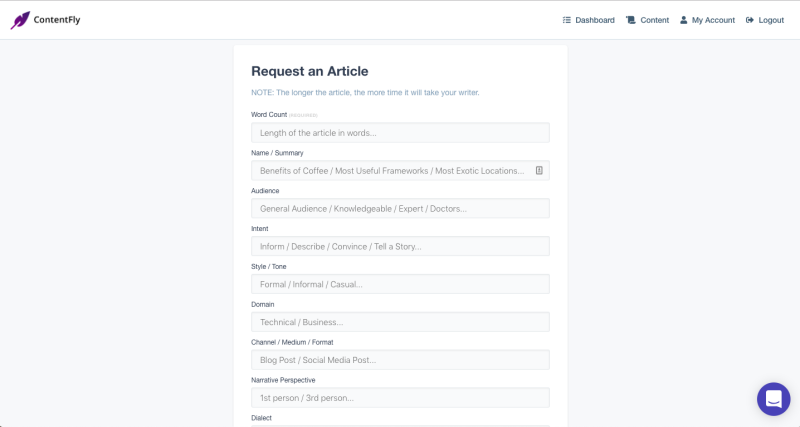Click the Content scroll icon
800x427 pixels.
tap(631, 20)
